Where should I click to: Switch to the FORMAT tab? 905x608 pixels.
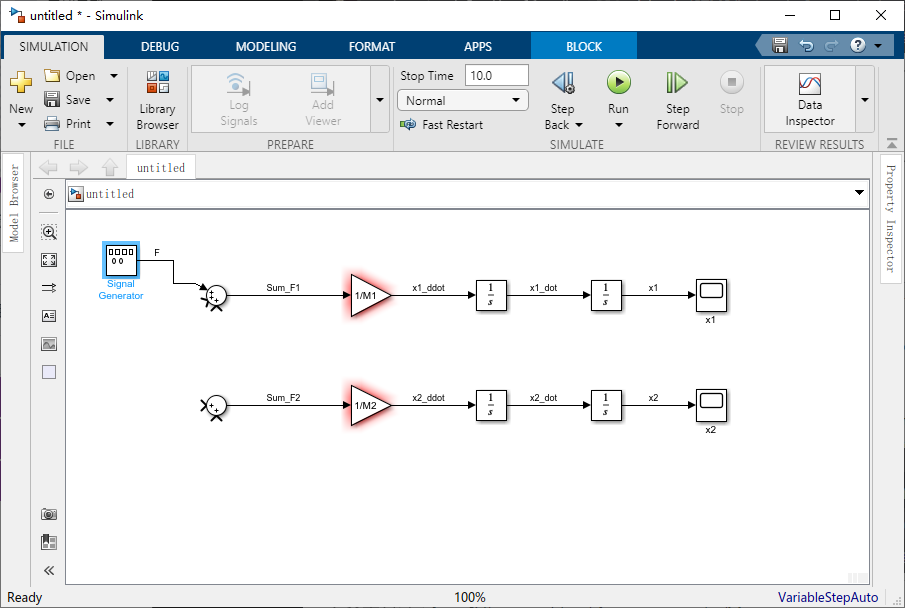(x=372, y=47)
